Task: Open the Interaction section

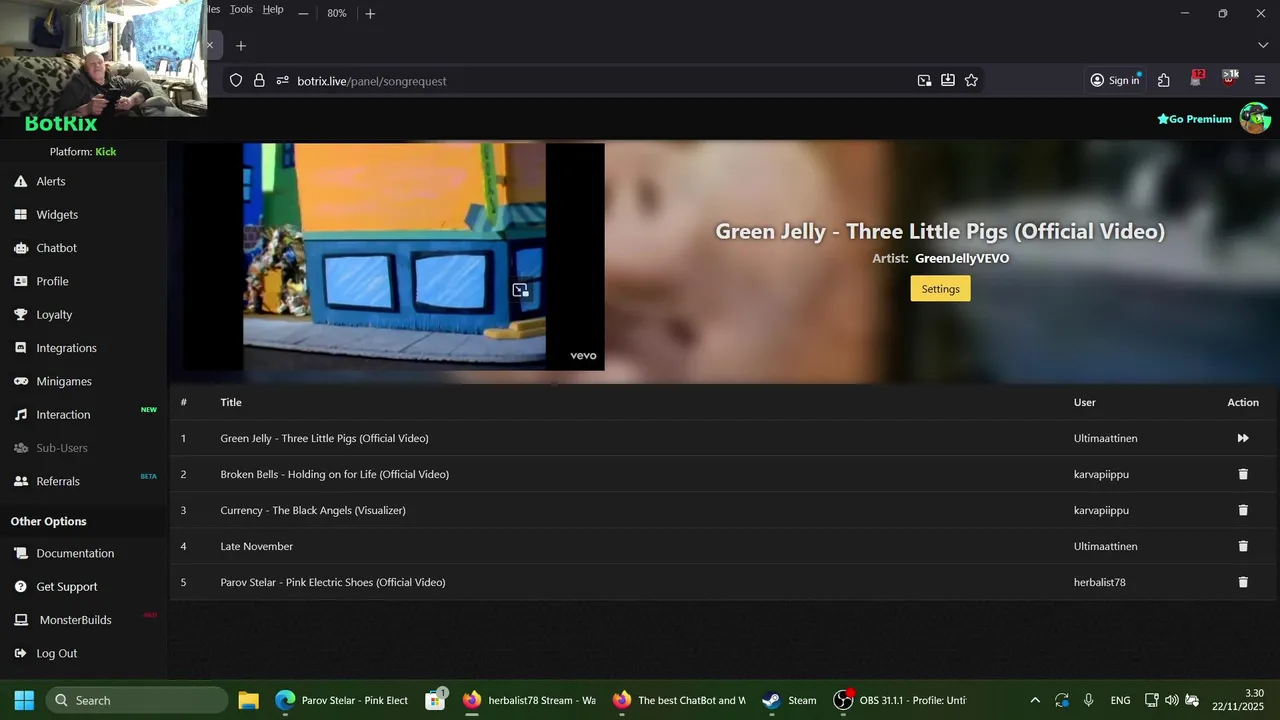Action: click(63, 414)
